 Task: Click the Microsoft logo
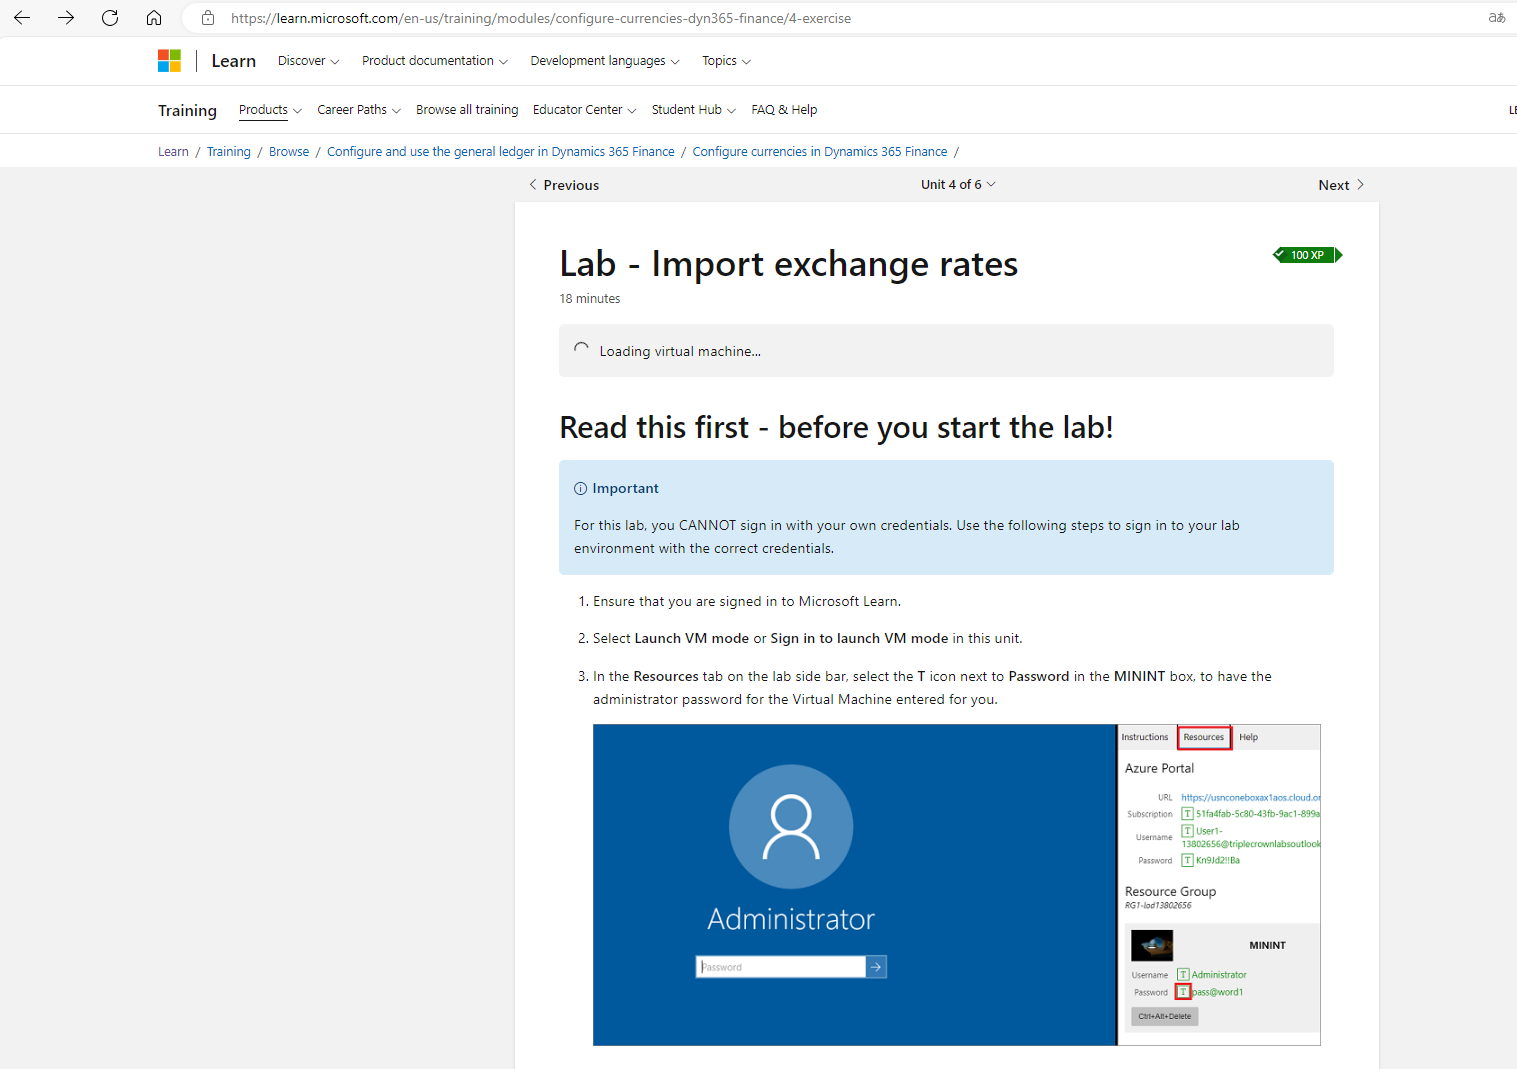point(169,60)
